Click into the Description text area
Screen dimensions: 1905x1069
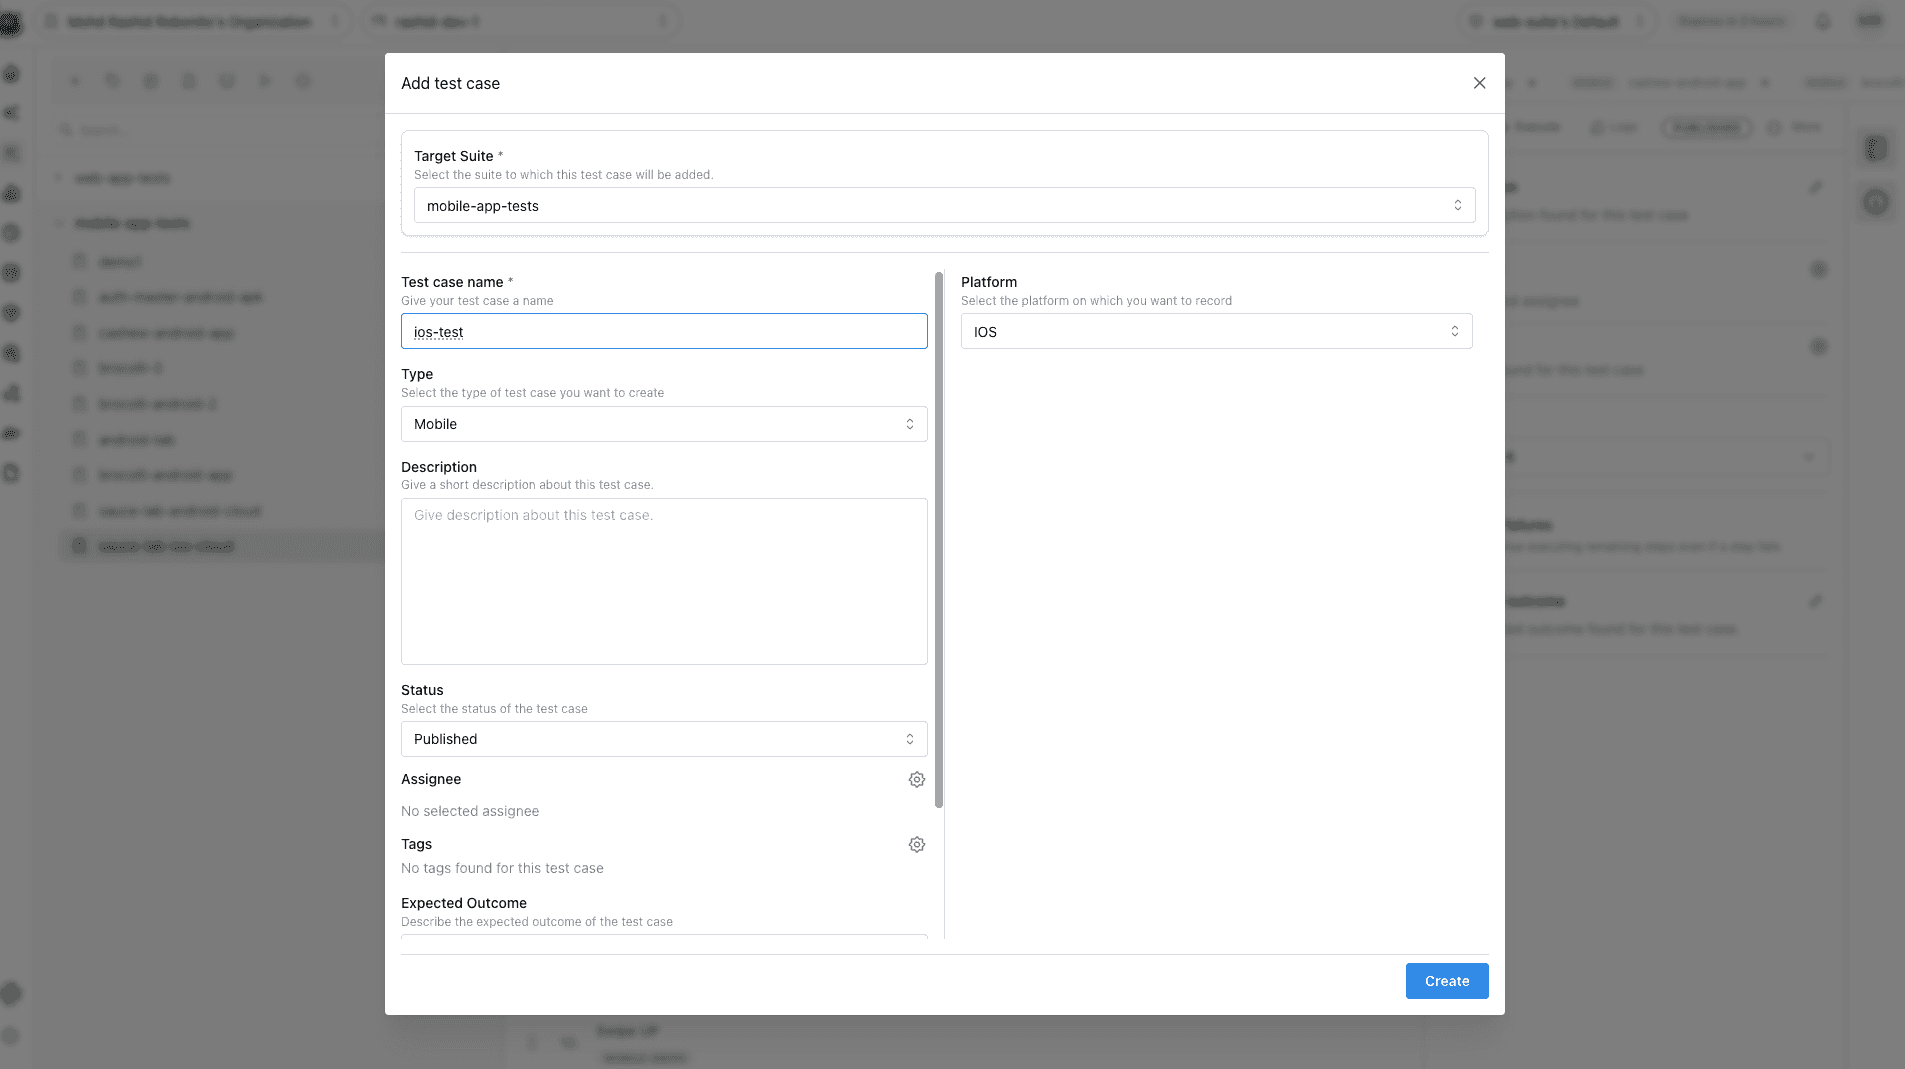click(x=664, y=581)
